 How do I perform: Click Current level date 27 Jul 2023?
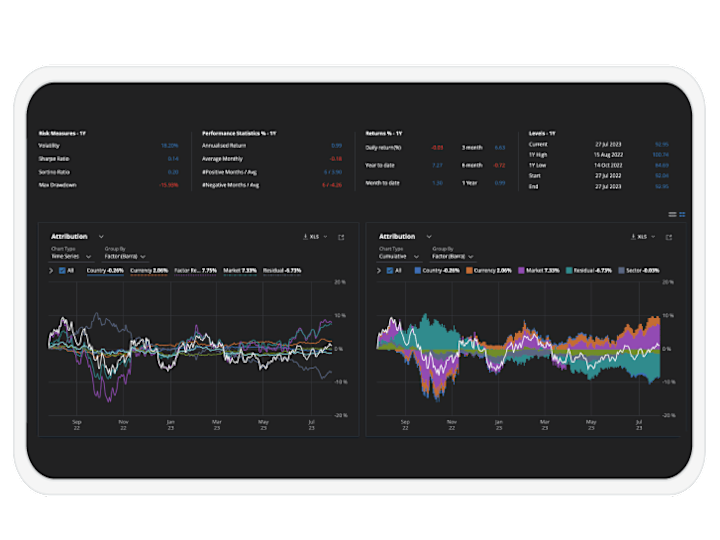608,144
